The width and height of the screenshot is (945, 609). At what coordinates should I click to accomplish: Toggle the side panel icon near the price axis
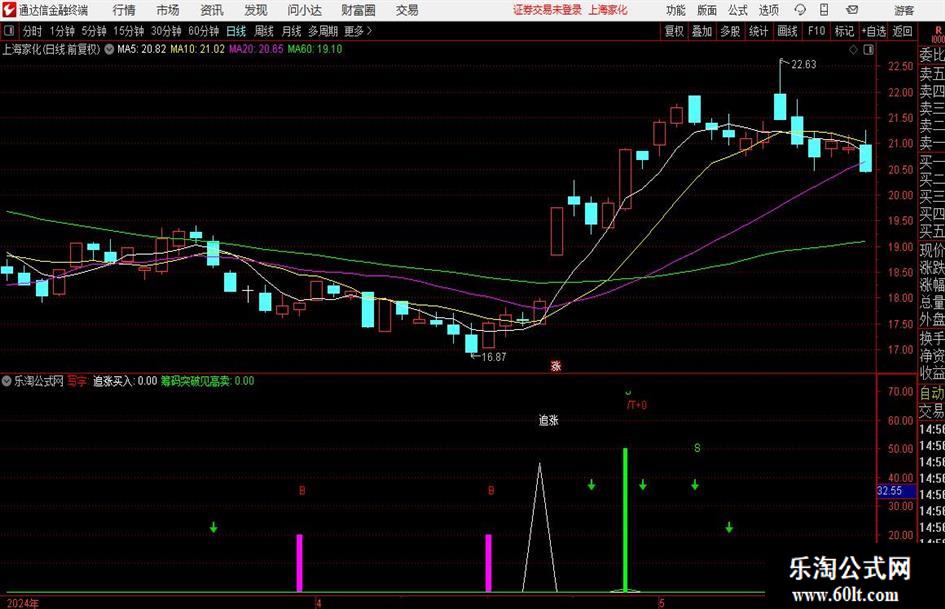[868, 50]
